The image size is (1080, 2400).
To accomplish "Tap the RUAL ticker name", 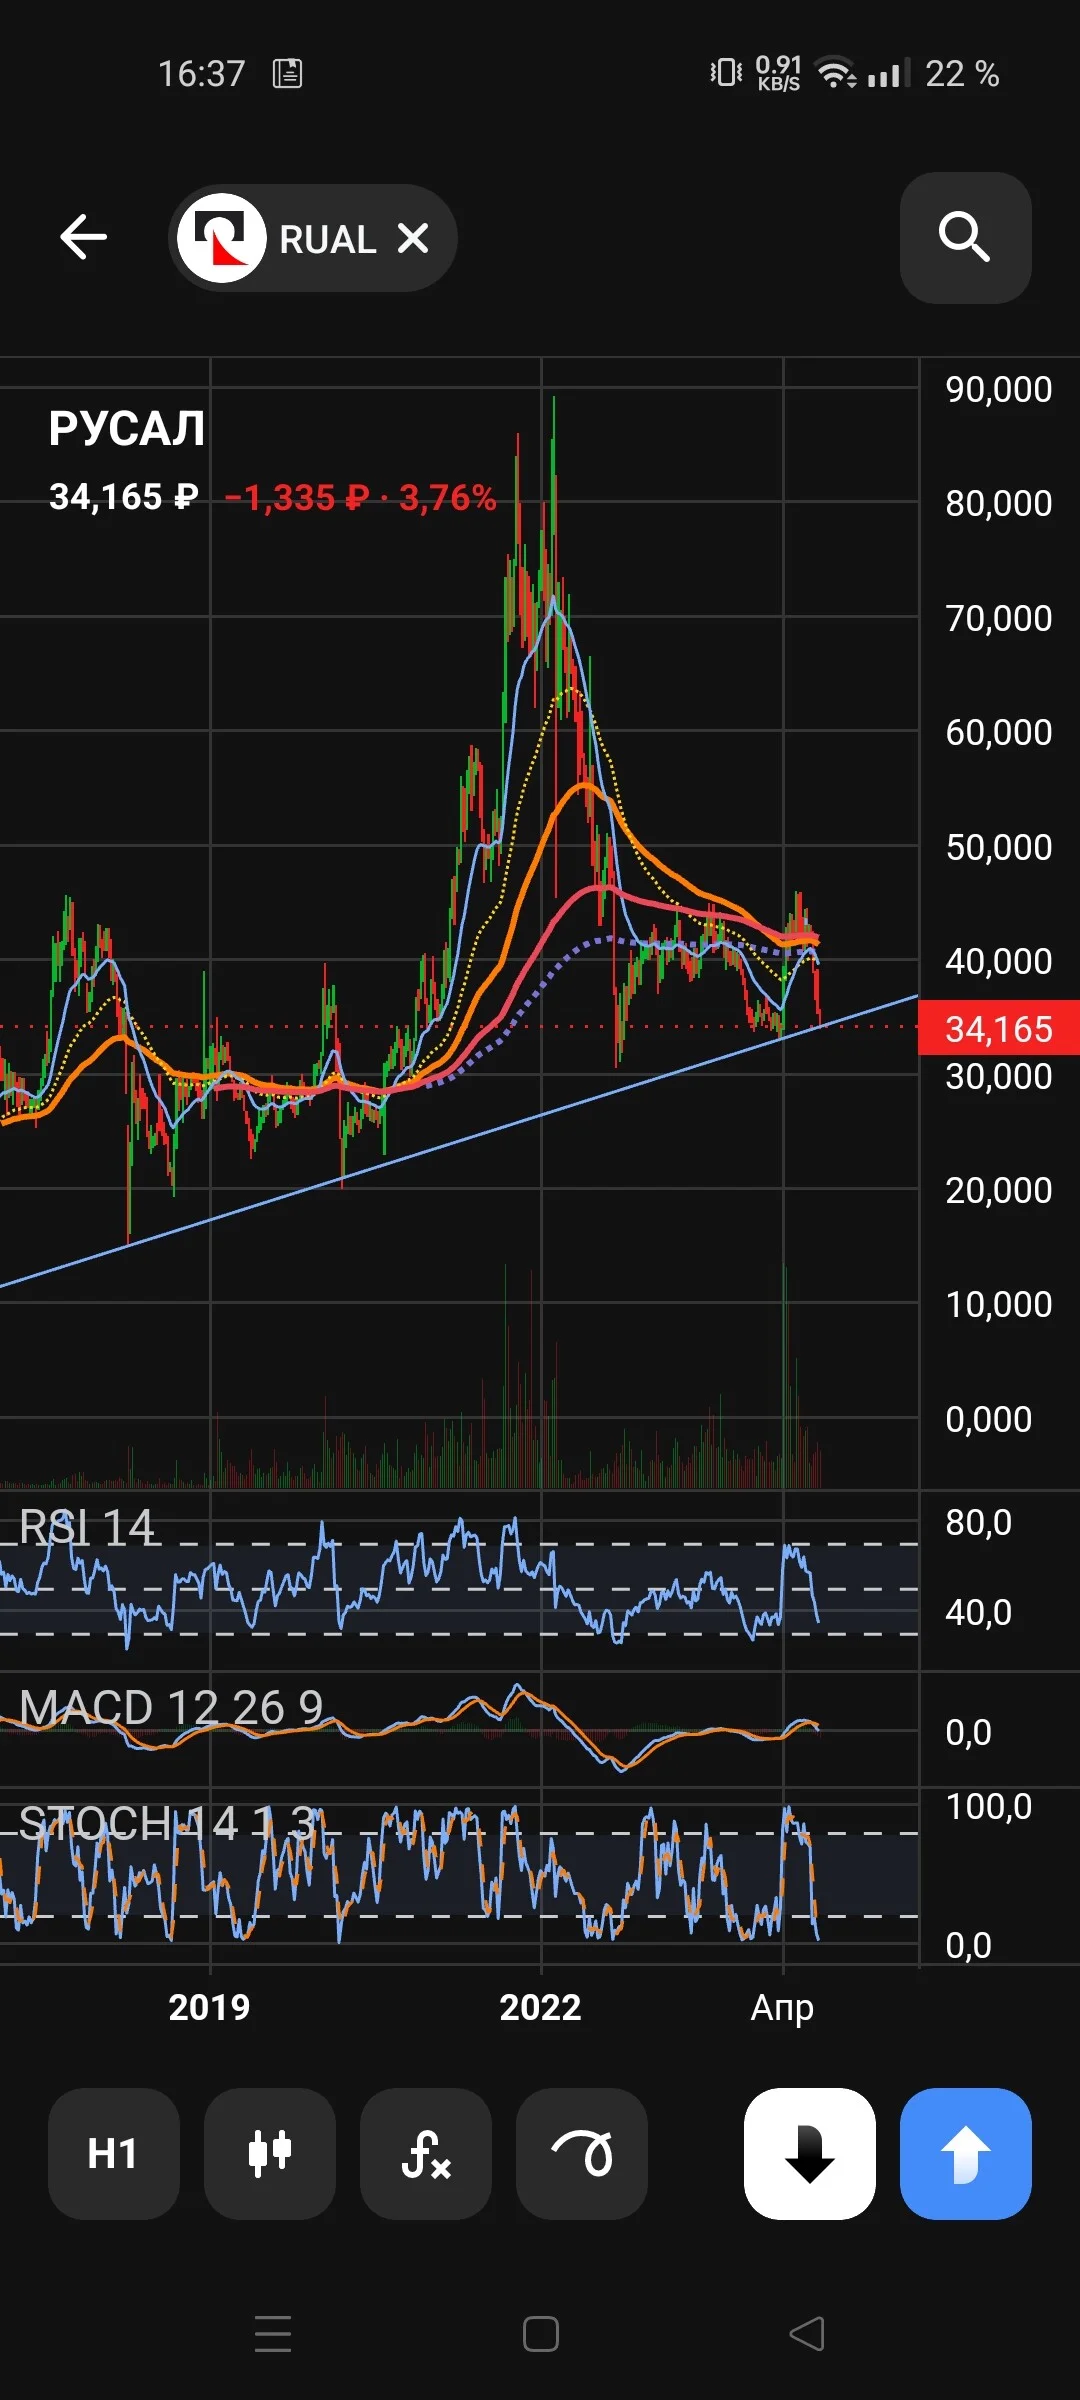I will [327, 240].
